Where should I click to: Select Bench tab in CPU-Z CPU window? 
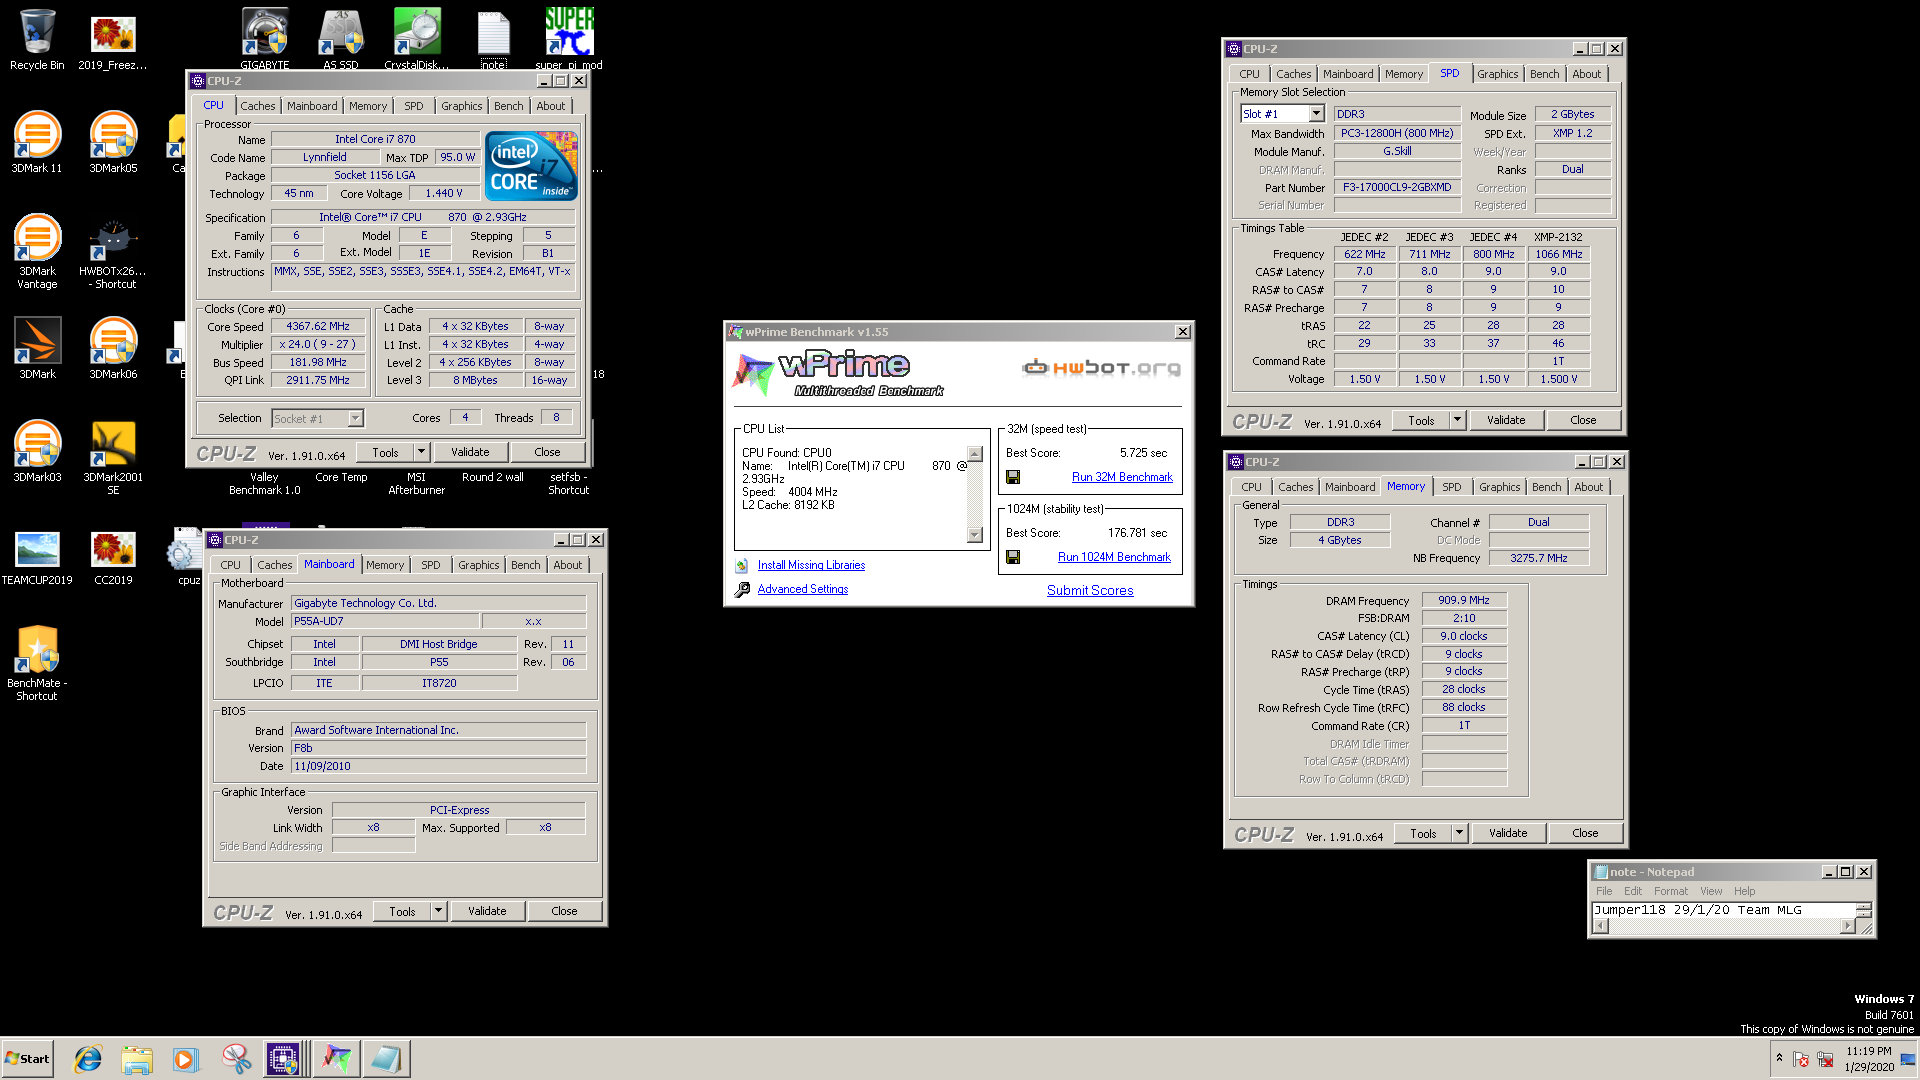[x=508, y=106]
